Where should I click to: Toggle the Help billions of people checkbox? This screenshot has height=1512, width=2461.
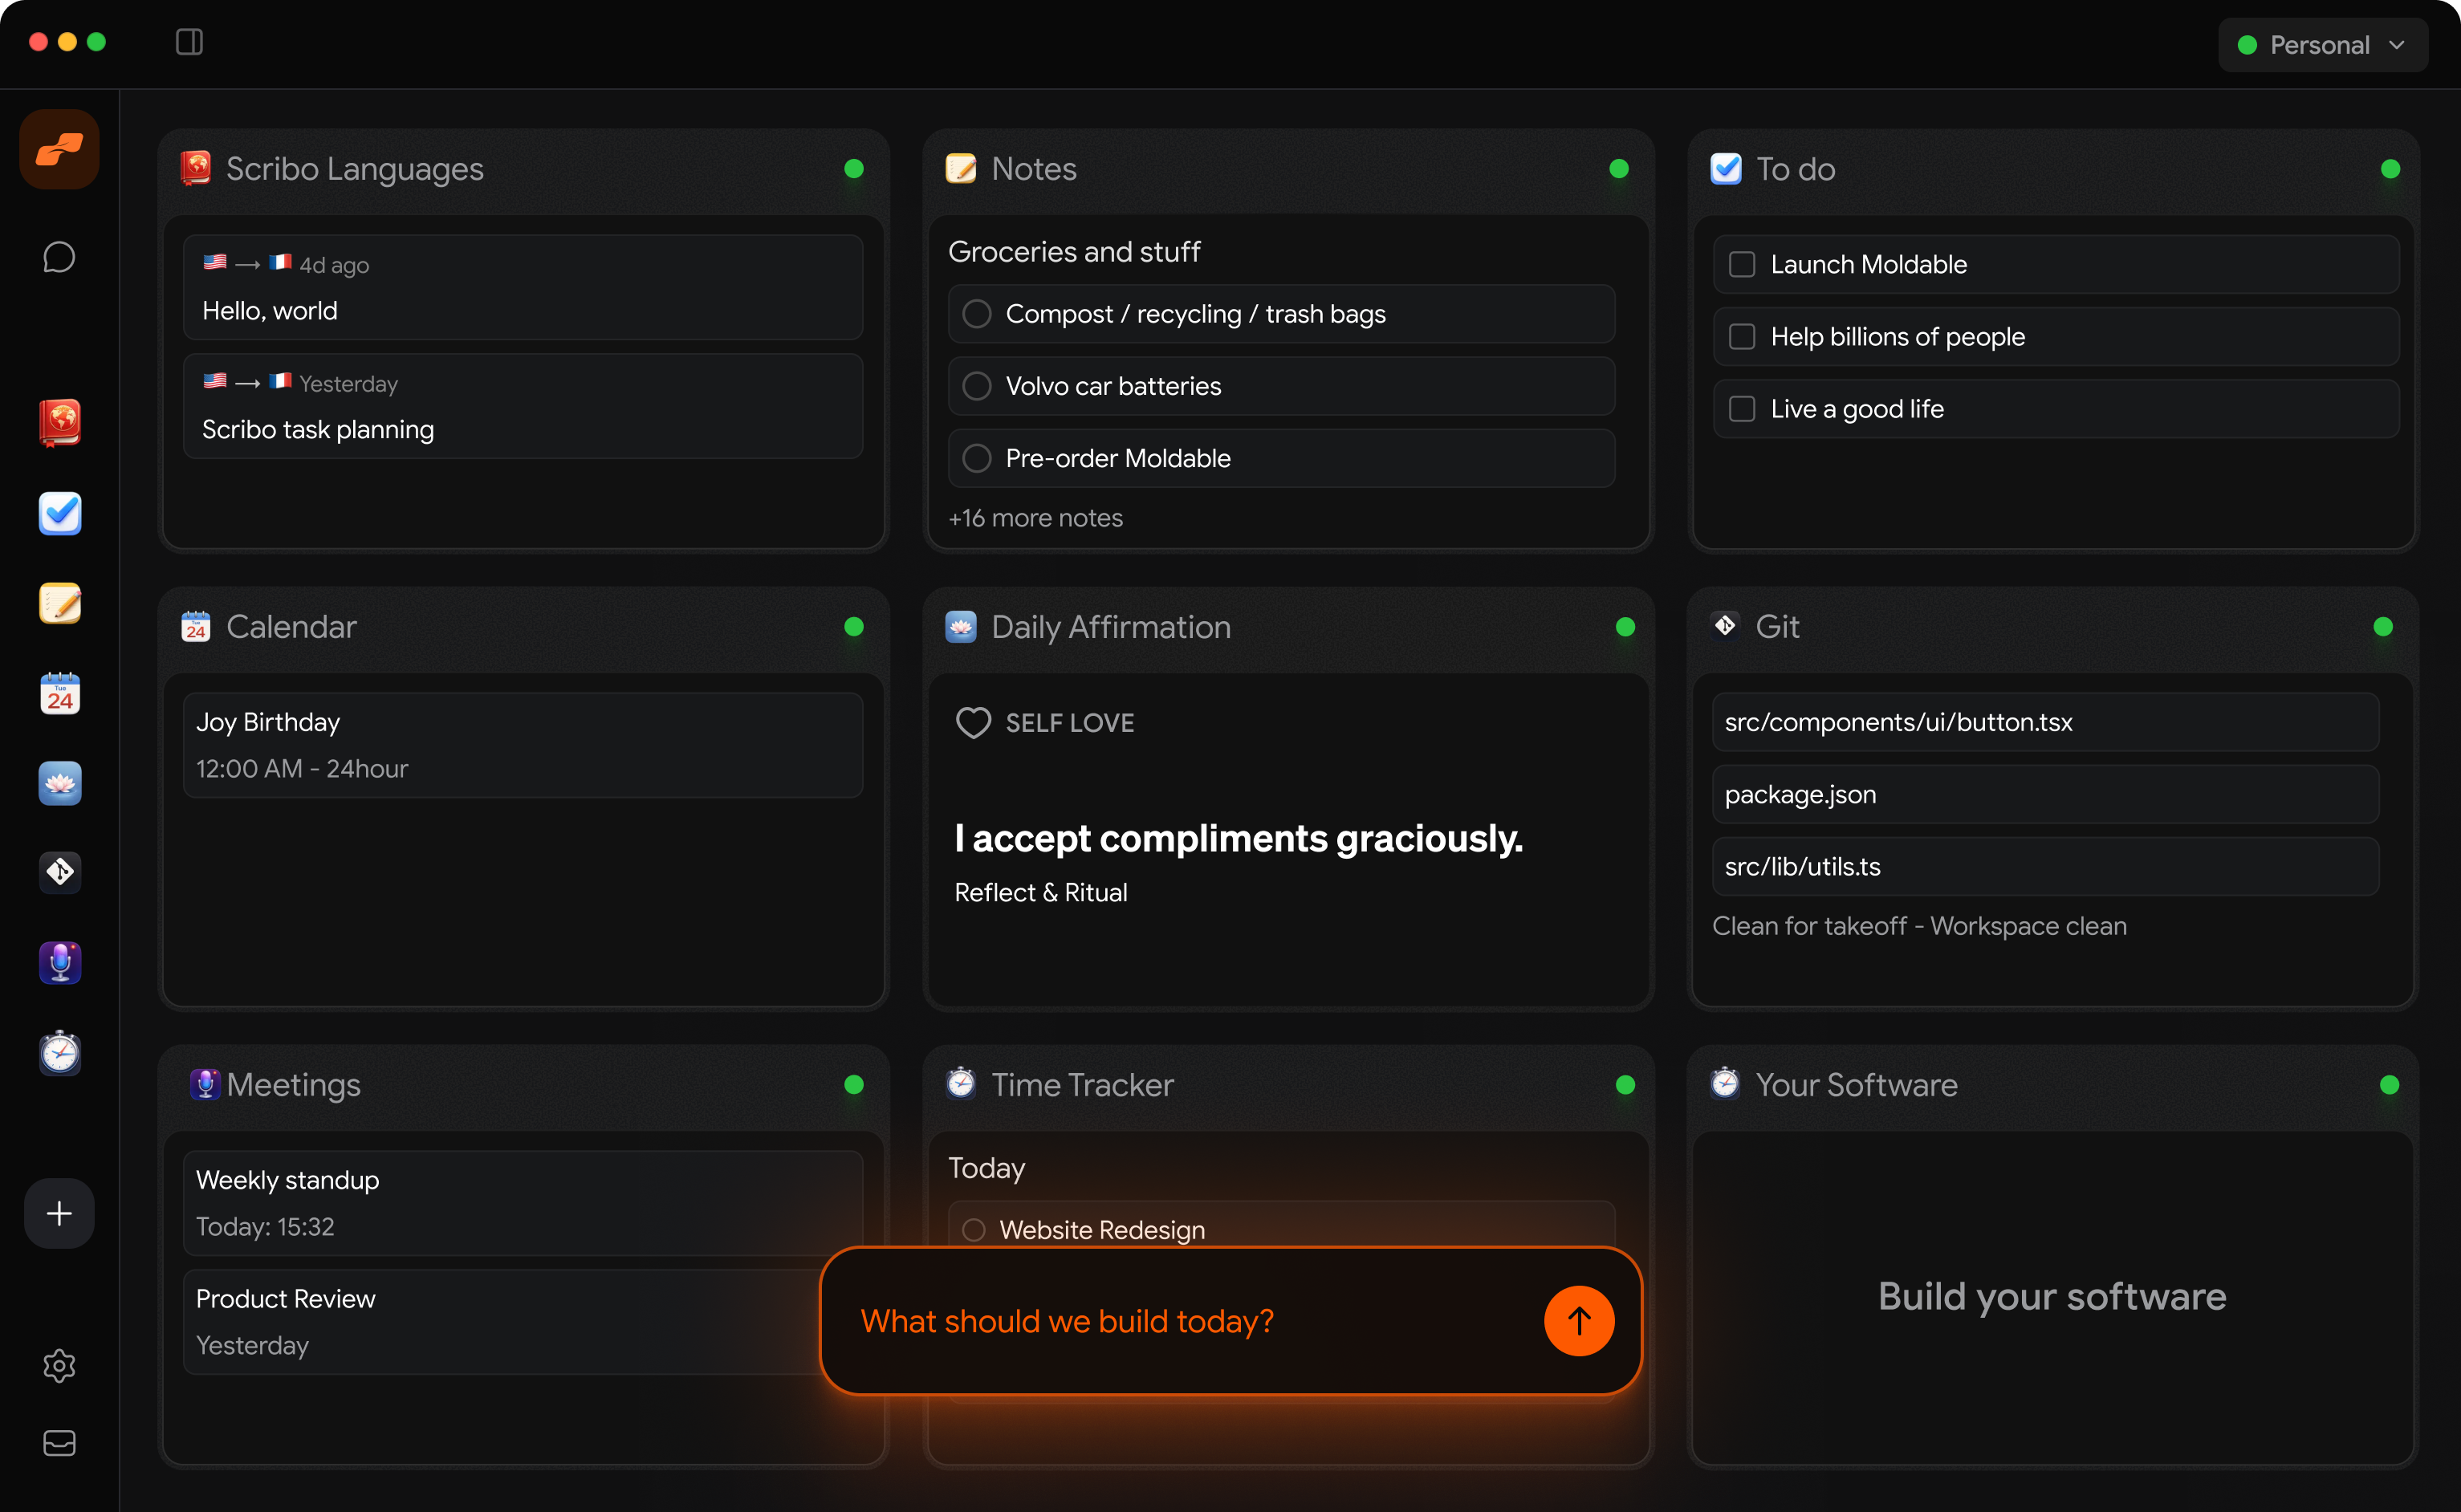coord(1741,336)
